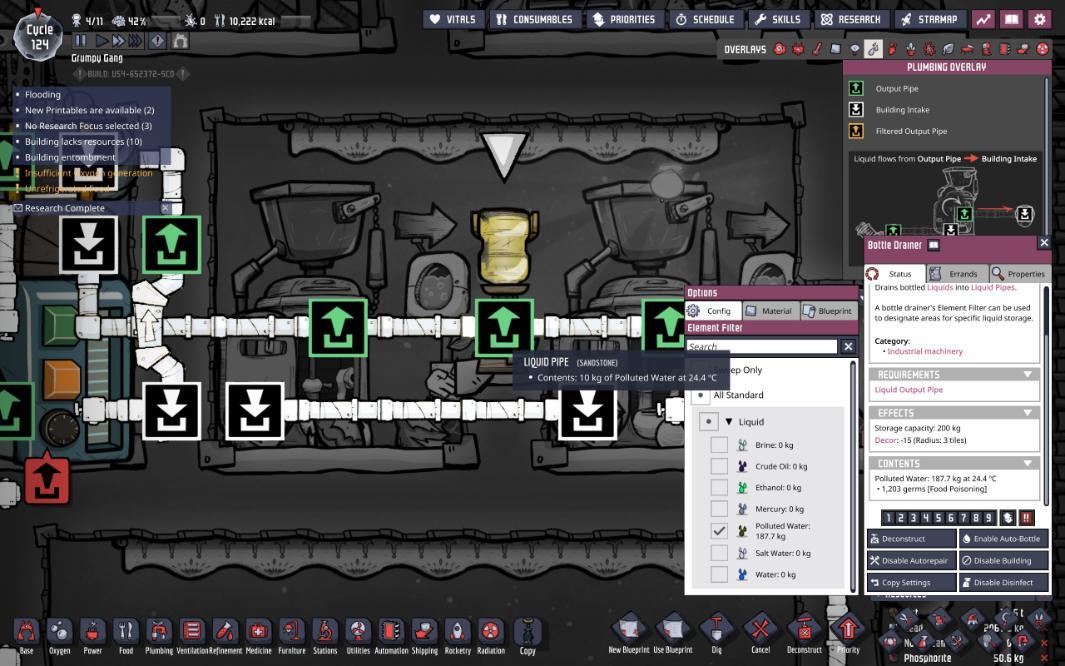Viewport: 1065px width, 666px height.
Task: Collapse the Liquid filter category arrow
Action: click(729, 422)
